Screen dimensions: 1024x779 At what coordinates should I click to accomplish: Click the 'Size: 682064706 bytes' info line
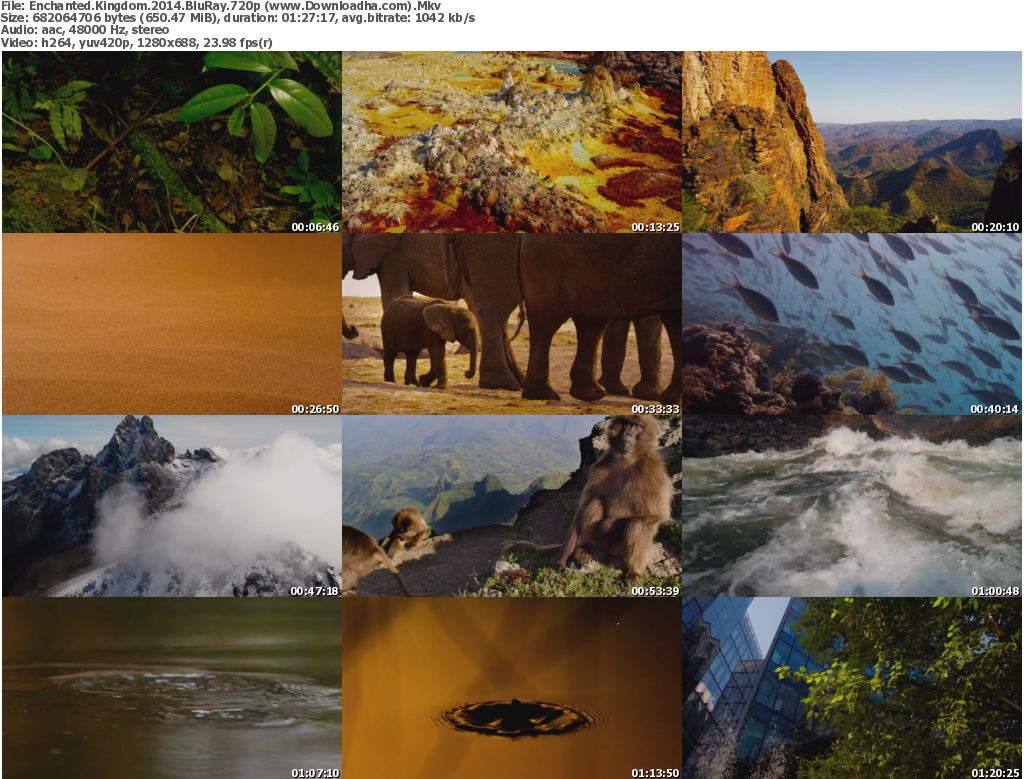pyautogui.click(x=238, y=18)
